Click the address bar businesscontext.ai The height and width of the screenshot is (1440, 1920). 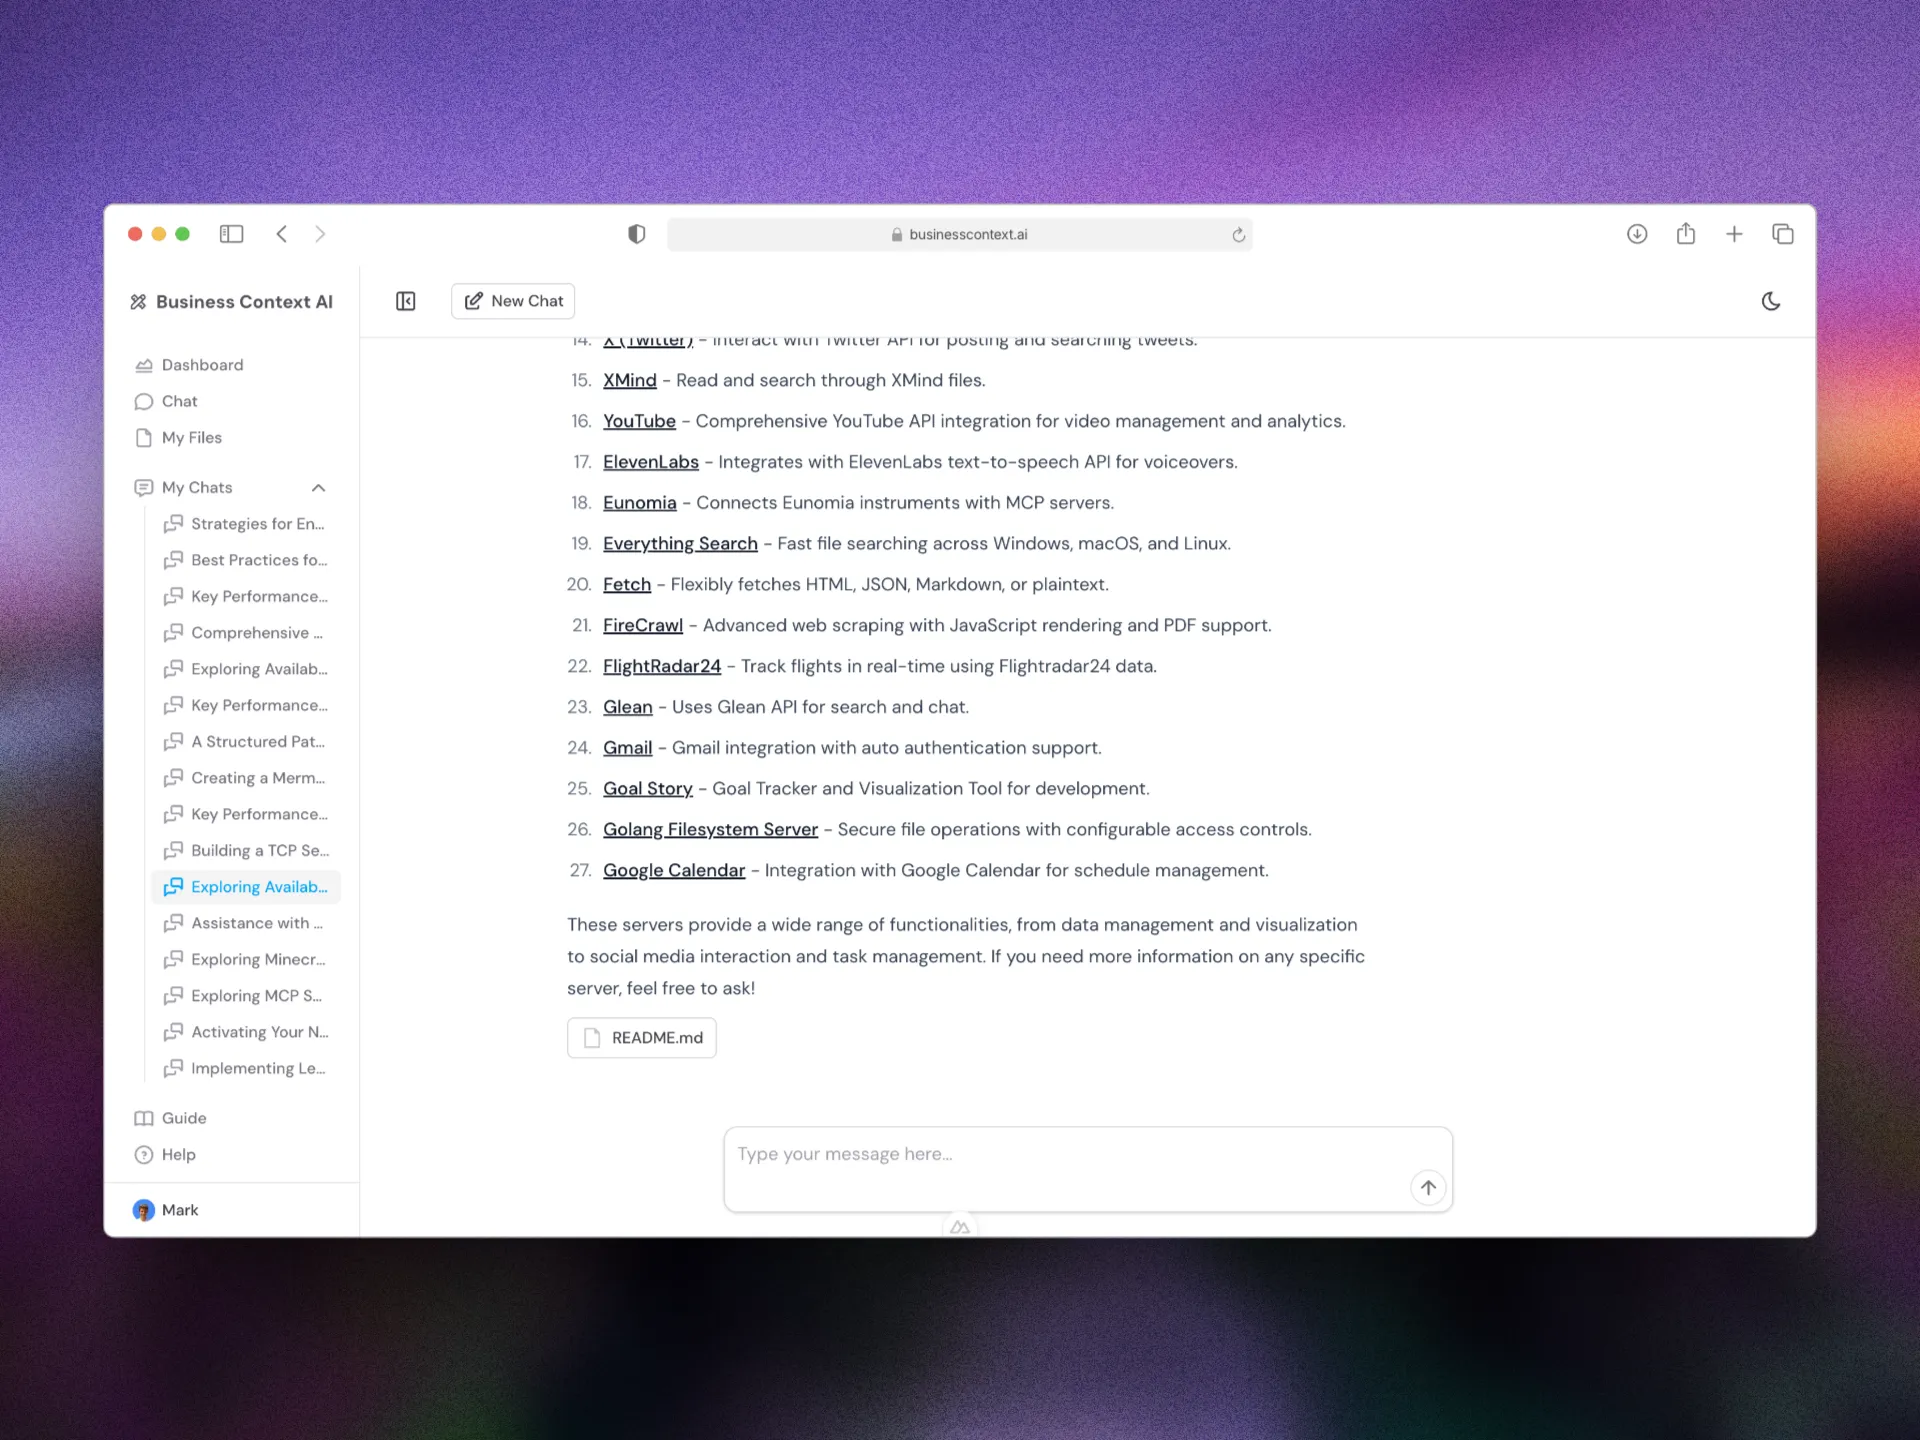click(x=959, y=235)
